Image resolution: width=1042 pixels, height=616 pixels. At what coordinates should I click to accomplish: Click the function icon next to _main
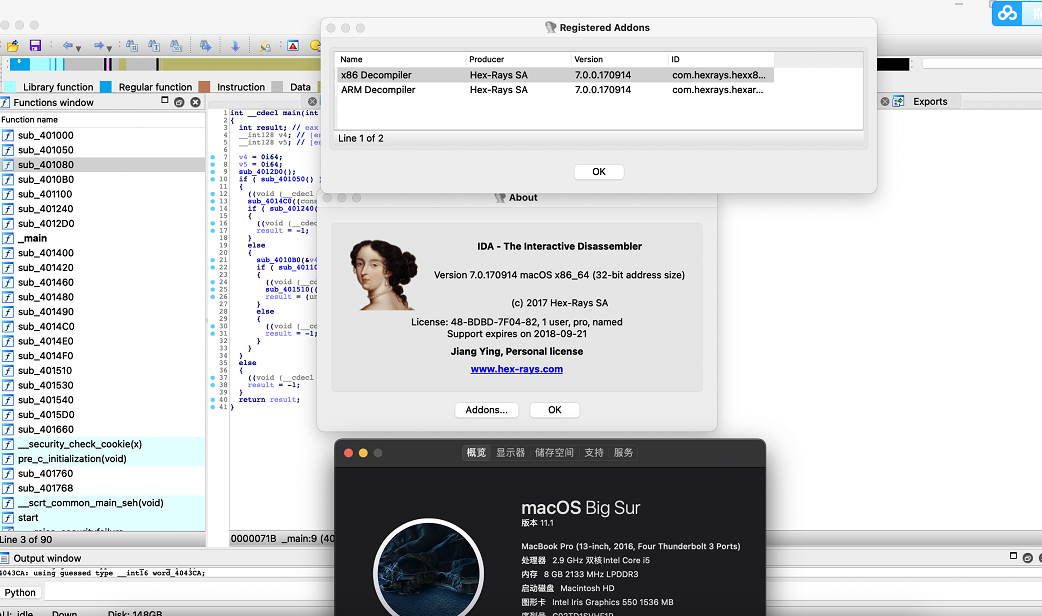pos(8,239)
